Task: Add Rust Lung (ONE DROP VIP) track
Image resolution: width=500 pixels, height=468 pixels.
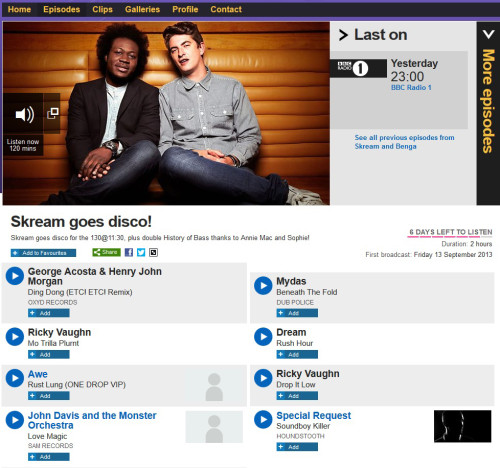Action: 49,396
